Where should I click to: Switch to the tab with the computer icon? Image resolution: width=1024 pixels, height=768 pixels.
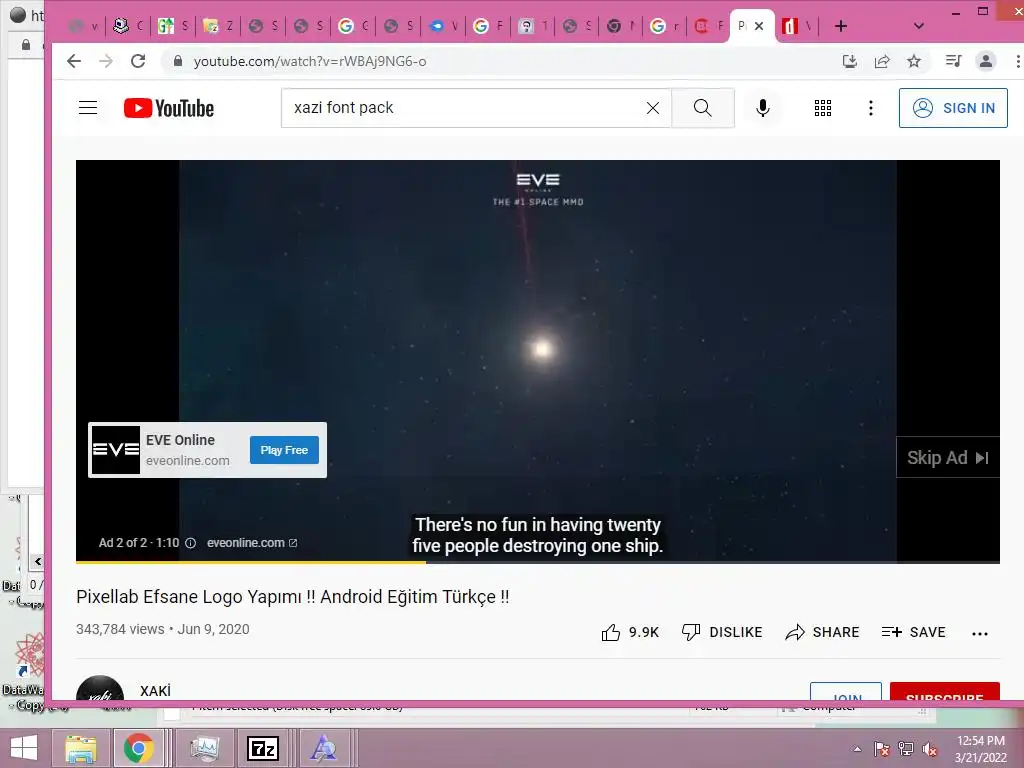(127, 26)
